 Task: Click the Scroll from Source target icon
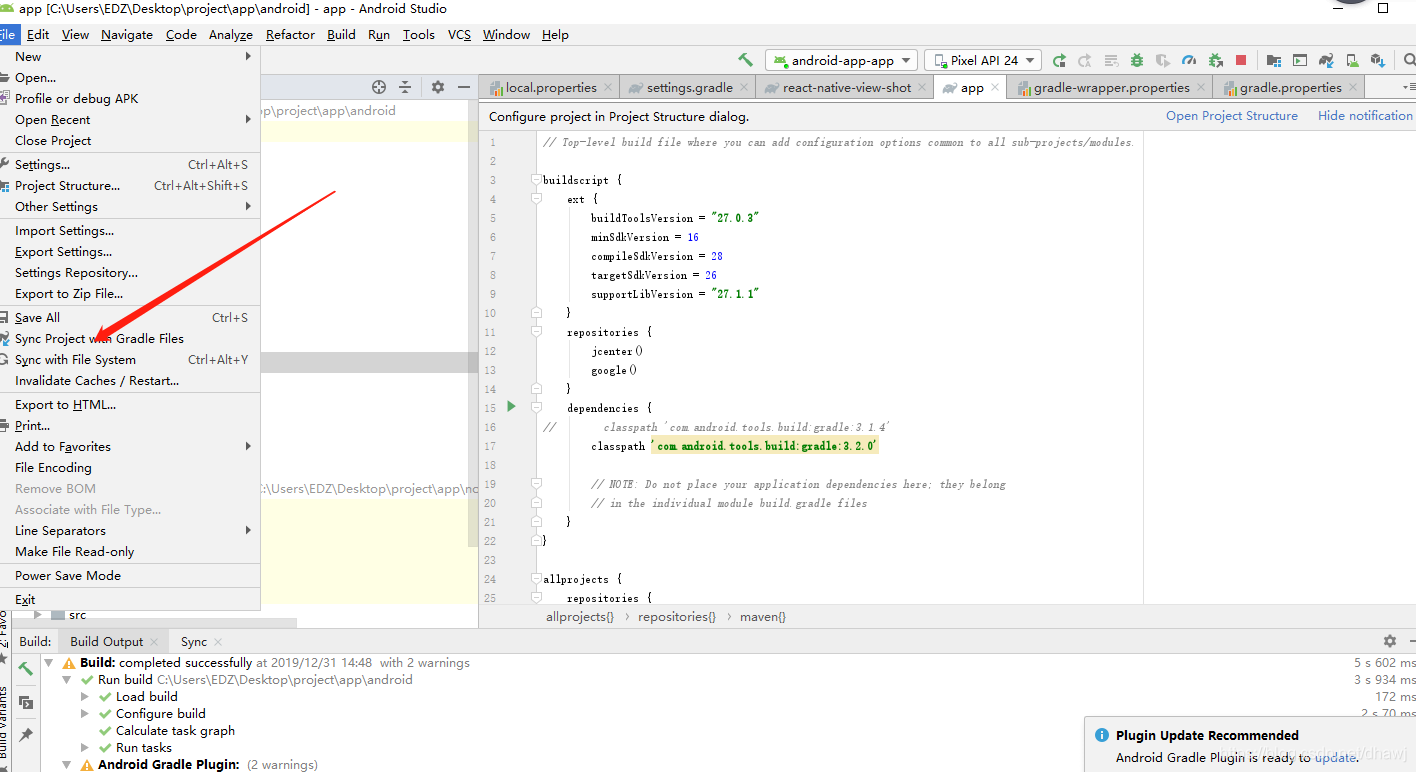click(379, 87)
